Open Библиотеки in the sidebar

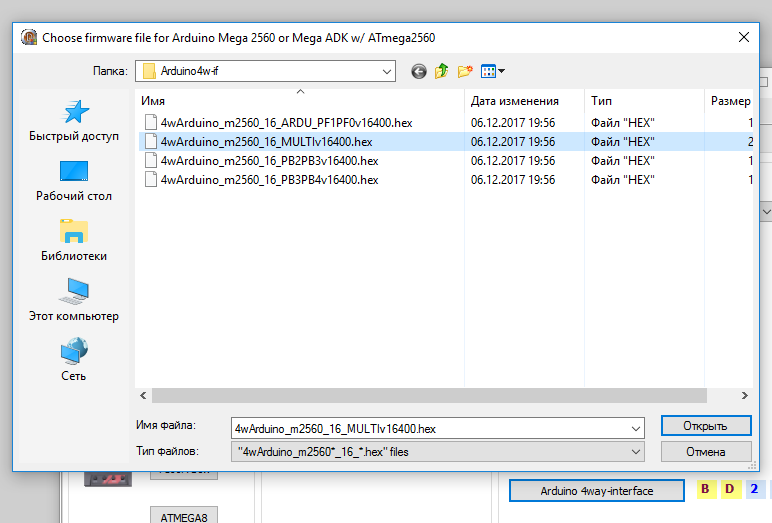pos(74,241)
